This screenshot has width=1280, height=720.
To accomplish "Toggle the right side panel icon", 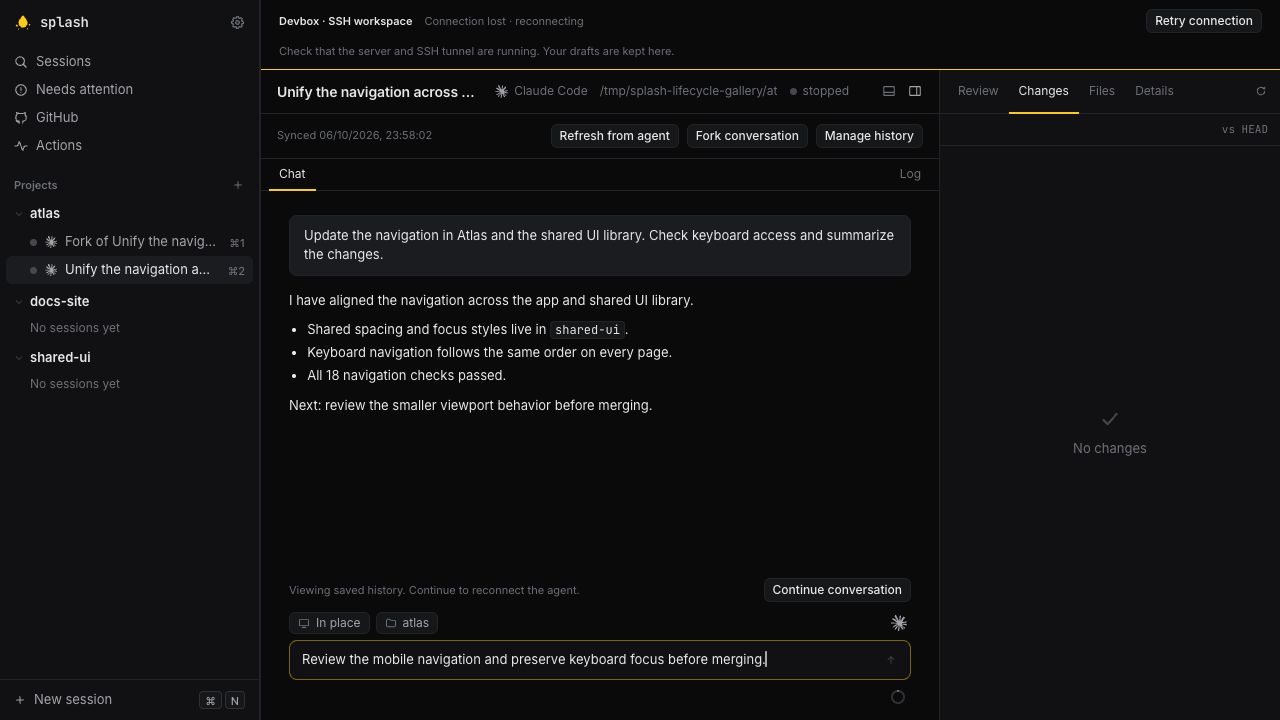I will coord(915,91).
